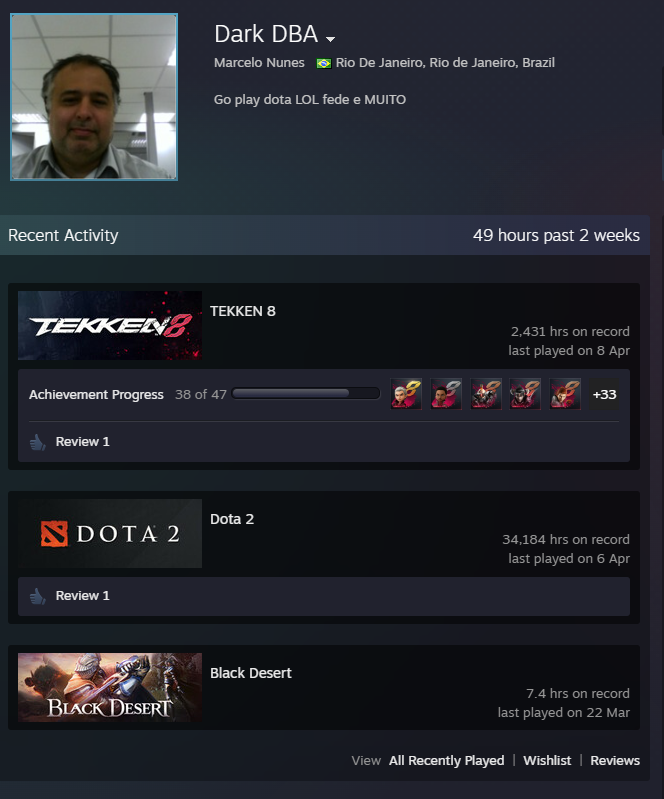Click the Brazil flag icon
Image resolution: width=664 pixels, height=799 pixels.
click(x=324, y=63)
